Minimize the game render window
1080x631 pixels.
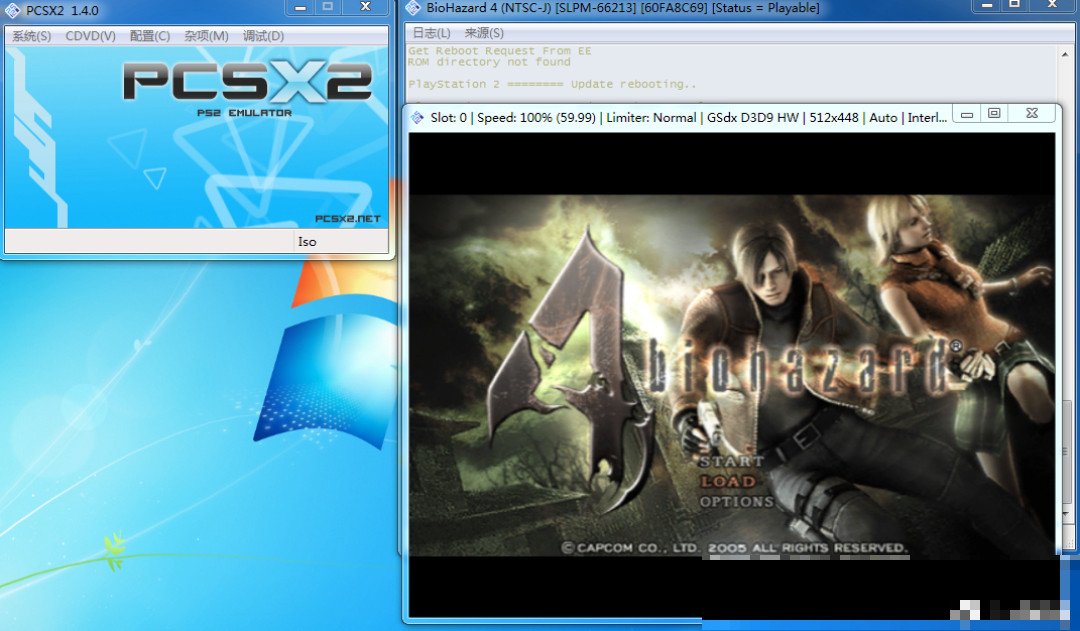pos(967,114)
